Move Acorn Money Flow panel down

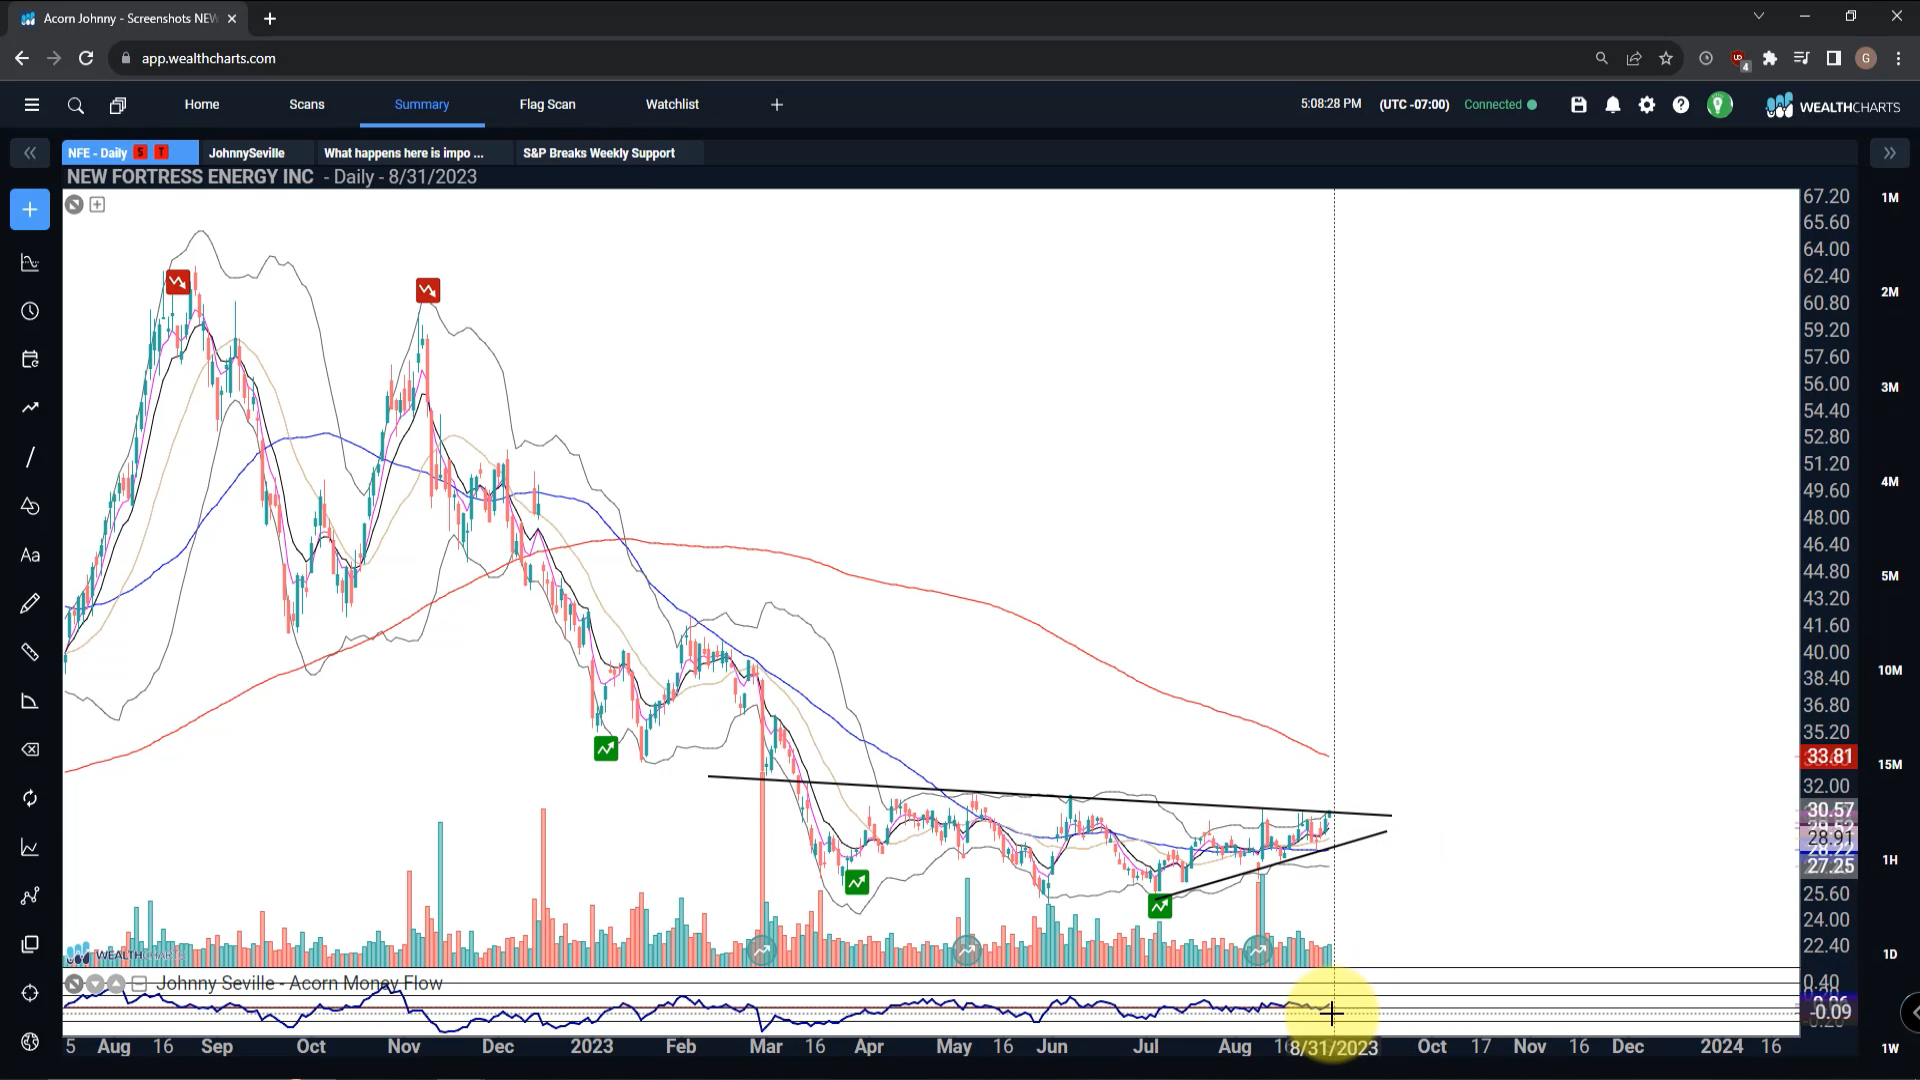pyautogui.click(x=96, y=984)
